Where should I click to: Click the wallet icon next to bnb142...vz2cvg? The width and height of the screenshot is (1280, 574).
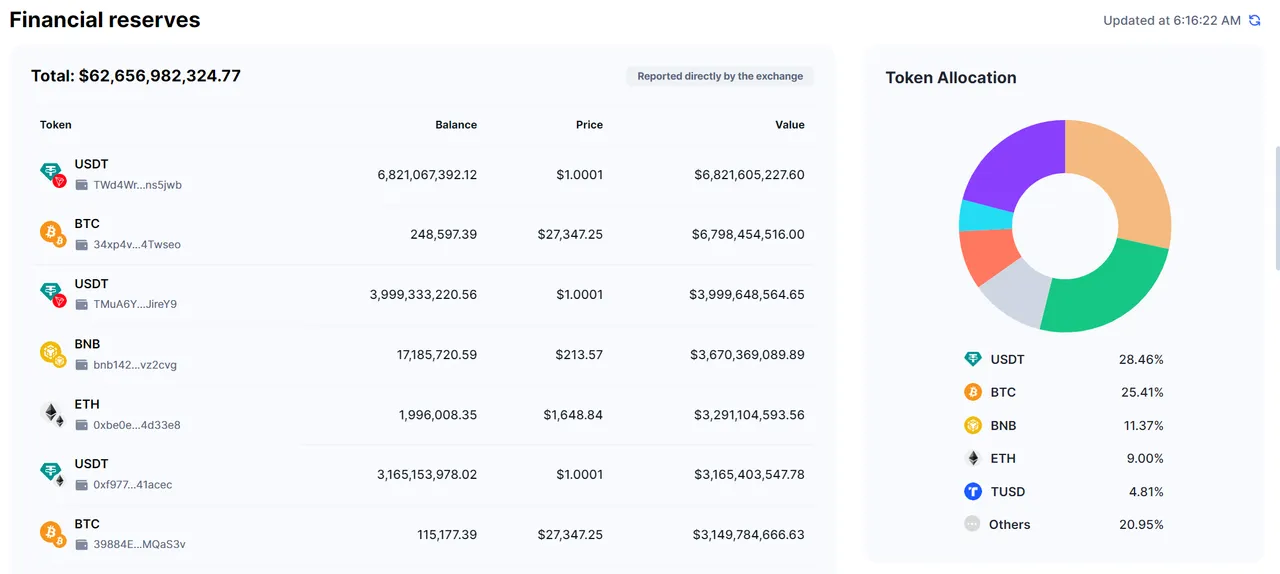click(82, 365)
